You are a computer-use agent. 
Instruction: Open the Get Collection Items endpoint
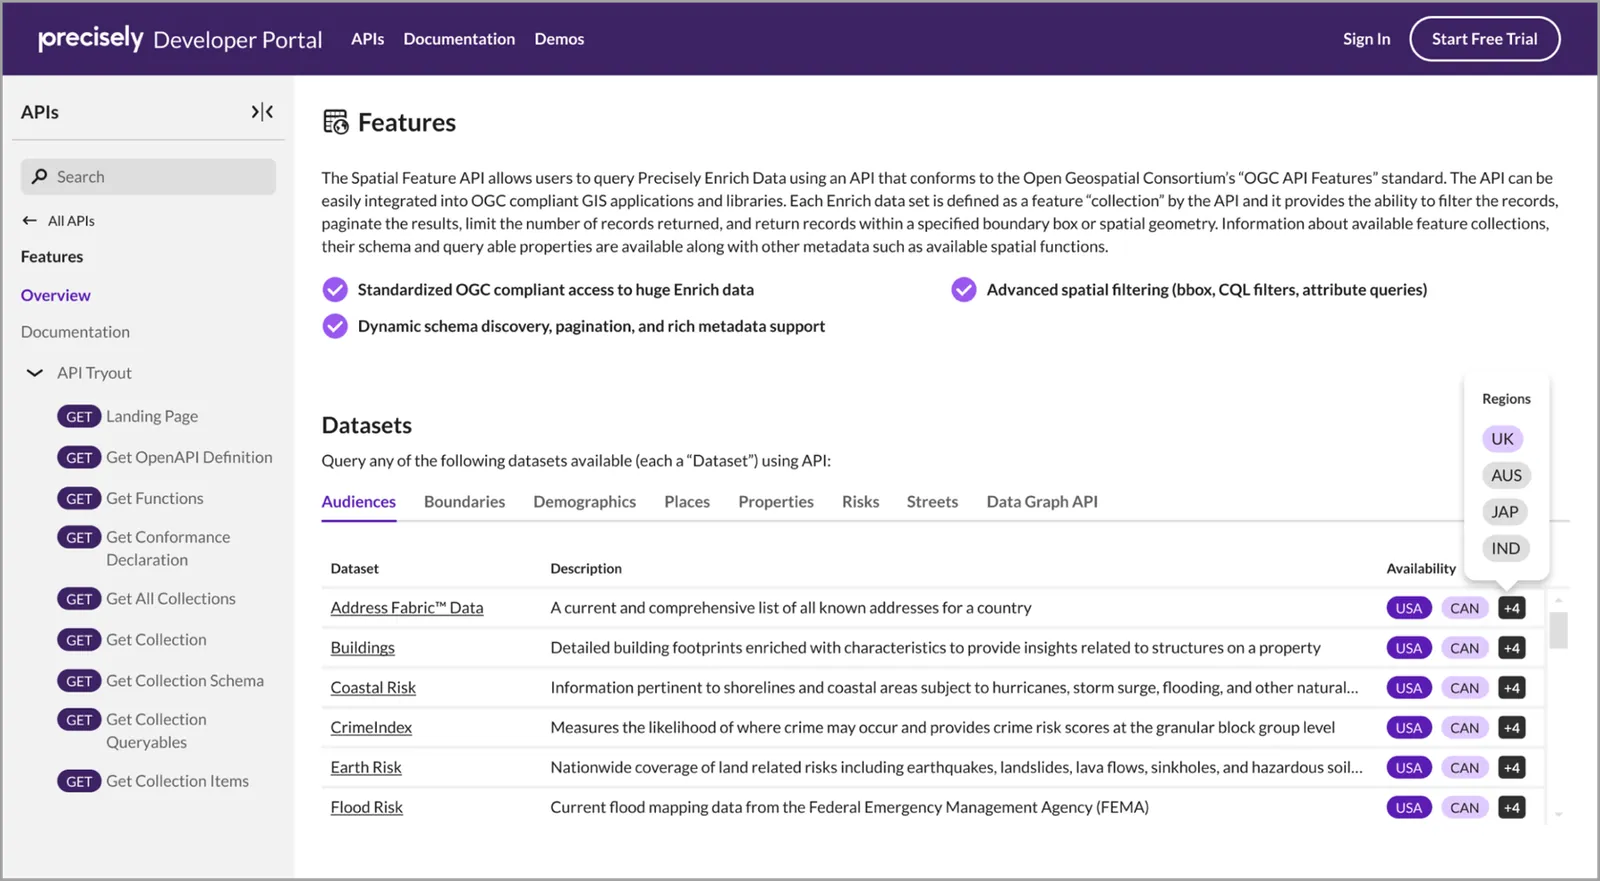coord(178,782)
